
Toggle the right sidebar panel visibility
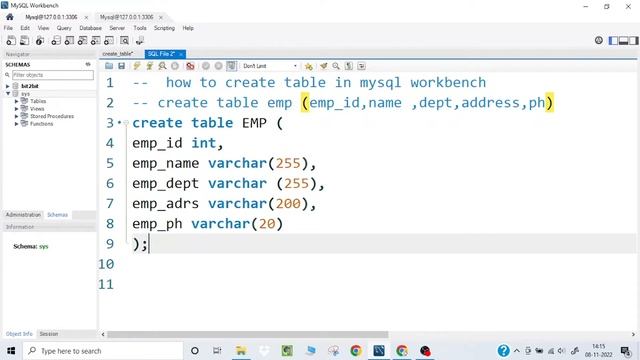(x=633, y=40)
